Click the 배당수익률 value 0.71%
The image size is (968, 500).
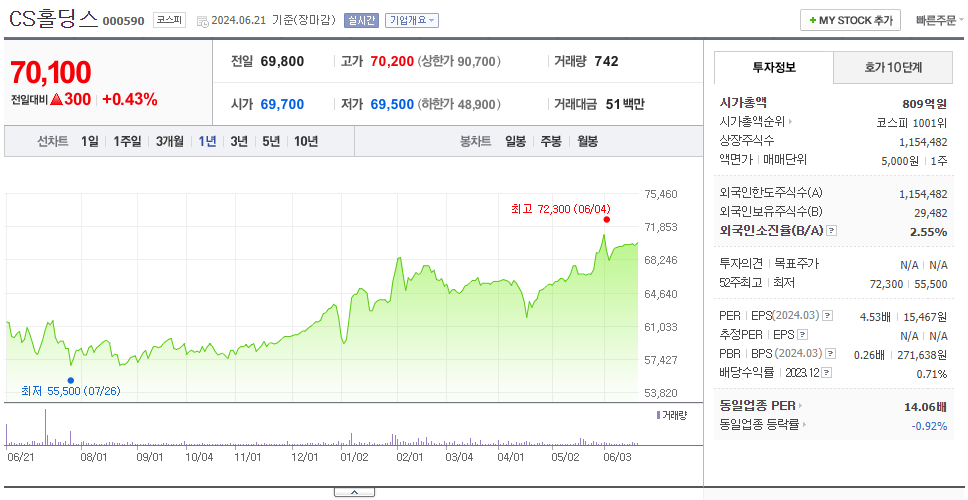click(x=932, y=373)
